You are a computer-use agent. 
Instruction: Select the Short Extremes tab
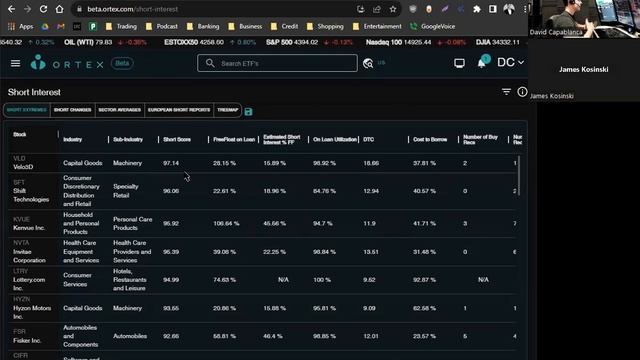[27, 110]
